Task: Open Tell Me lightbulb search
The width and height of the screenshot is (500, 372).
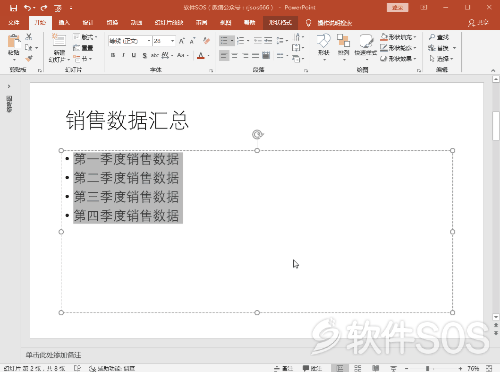Action: coord(308,22)
